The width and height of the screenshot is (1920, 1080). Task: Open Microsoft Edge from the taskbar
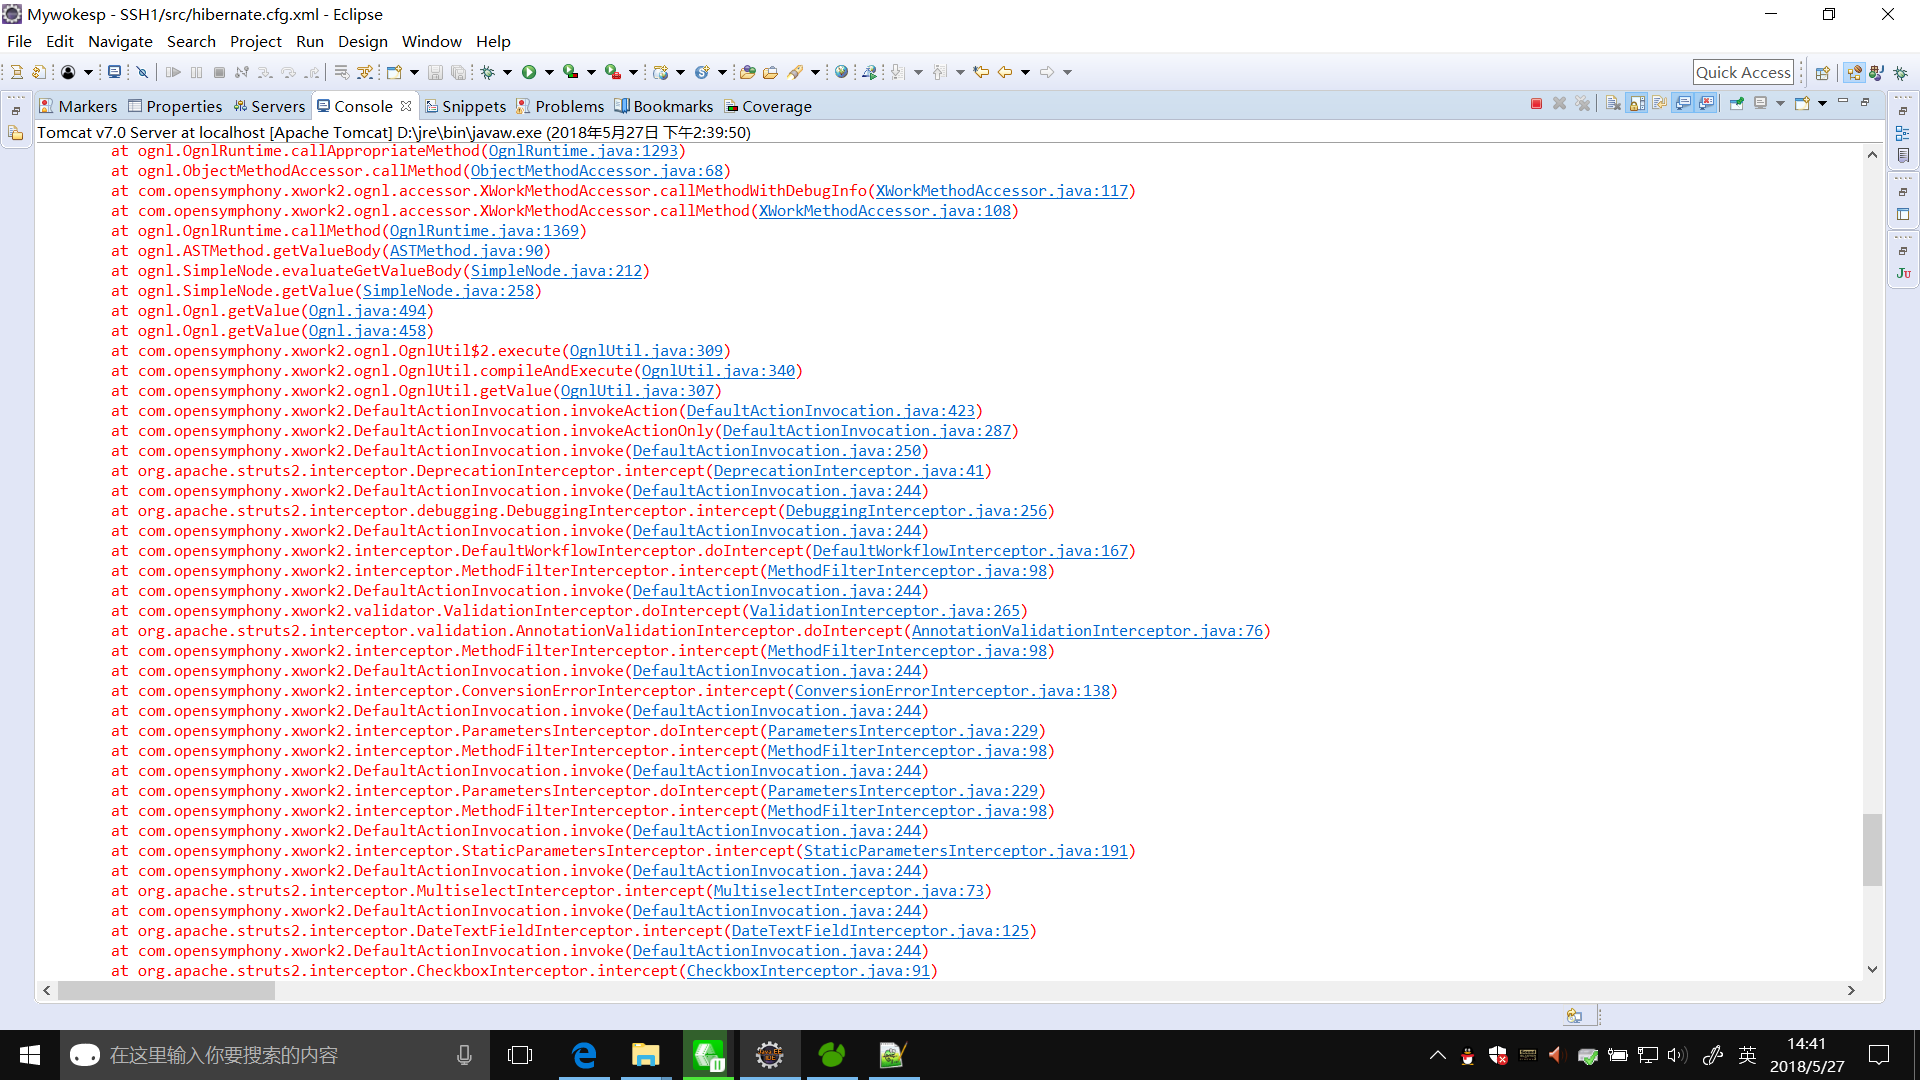583,1055
